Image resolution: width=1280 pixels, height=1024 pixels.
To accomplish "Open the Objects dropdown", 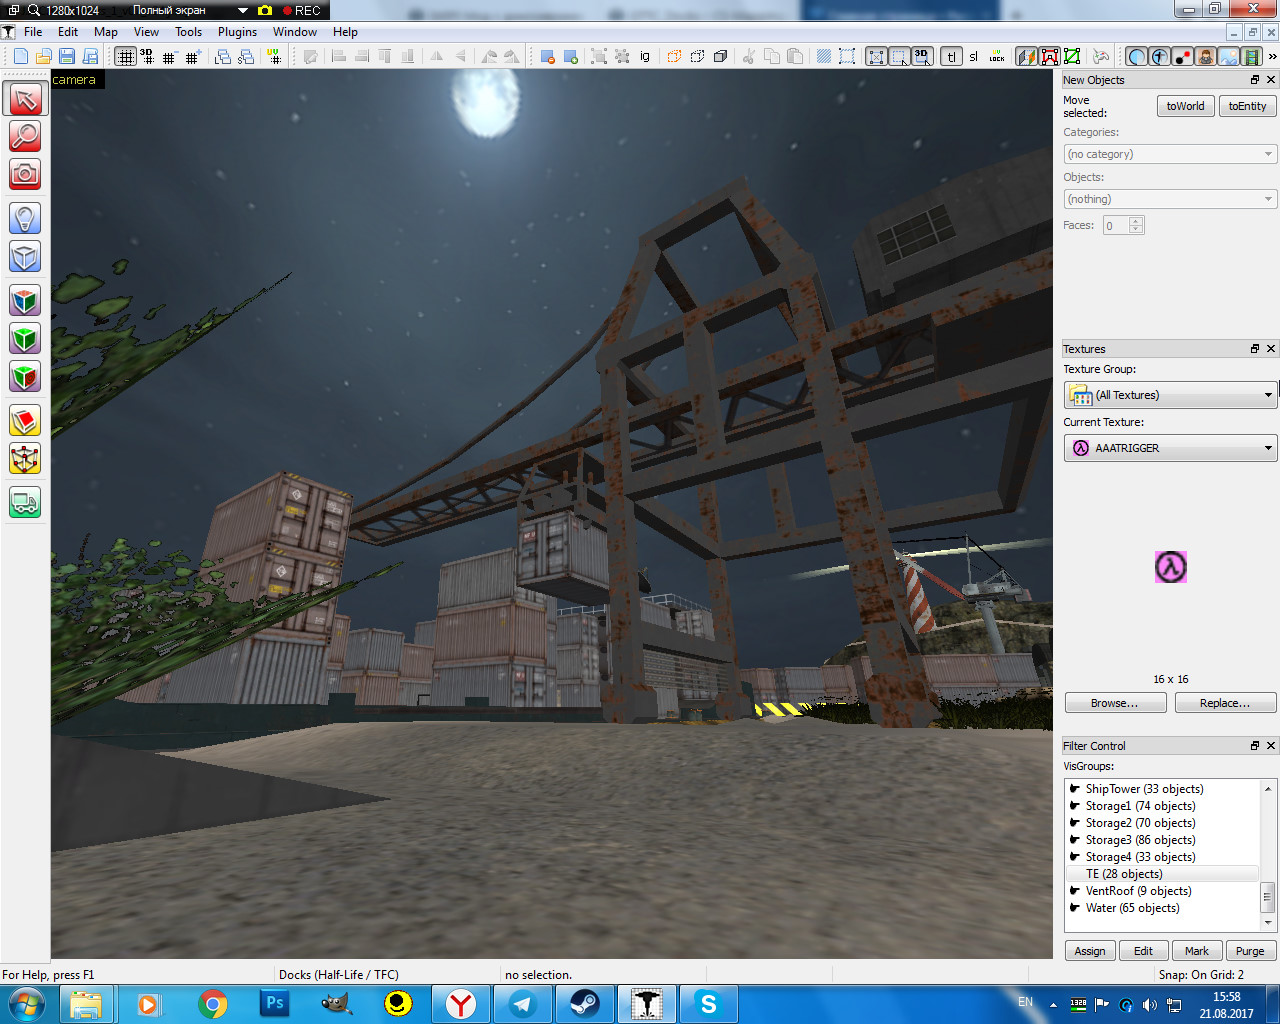I will [1170, 199].
